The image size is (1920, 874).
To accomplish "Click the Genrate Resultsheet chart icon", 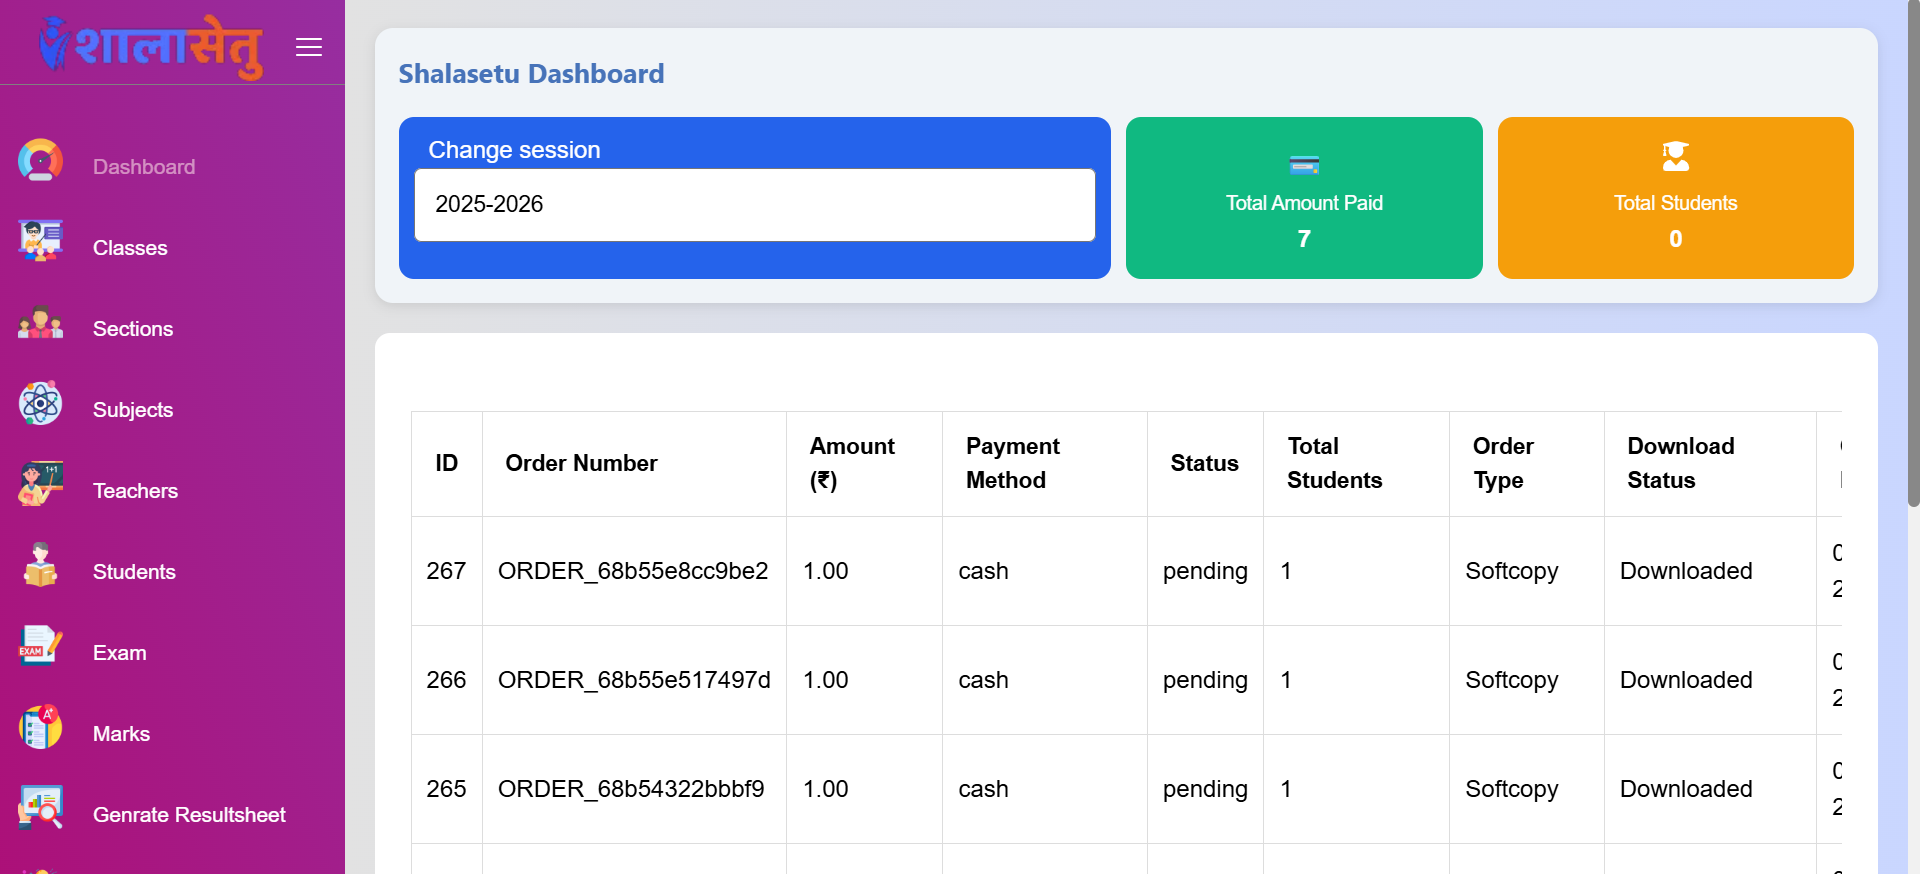I will (40, 809).
